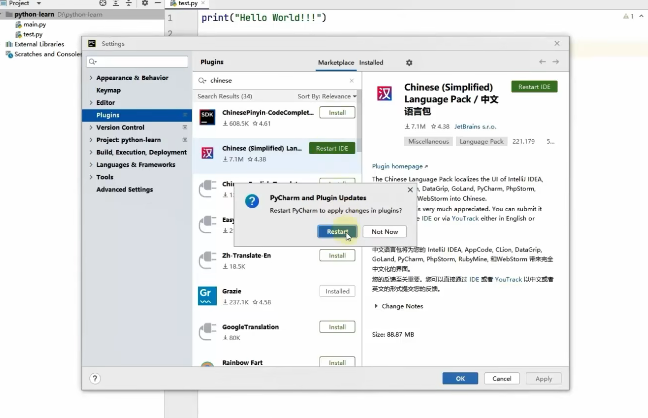Click Restart IDE beside Chinese (Simplified) list entry
This screenshot has height=418, width=648.
coord(332,148)
